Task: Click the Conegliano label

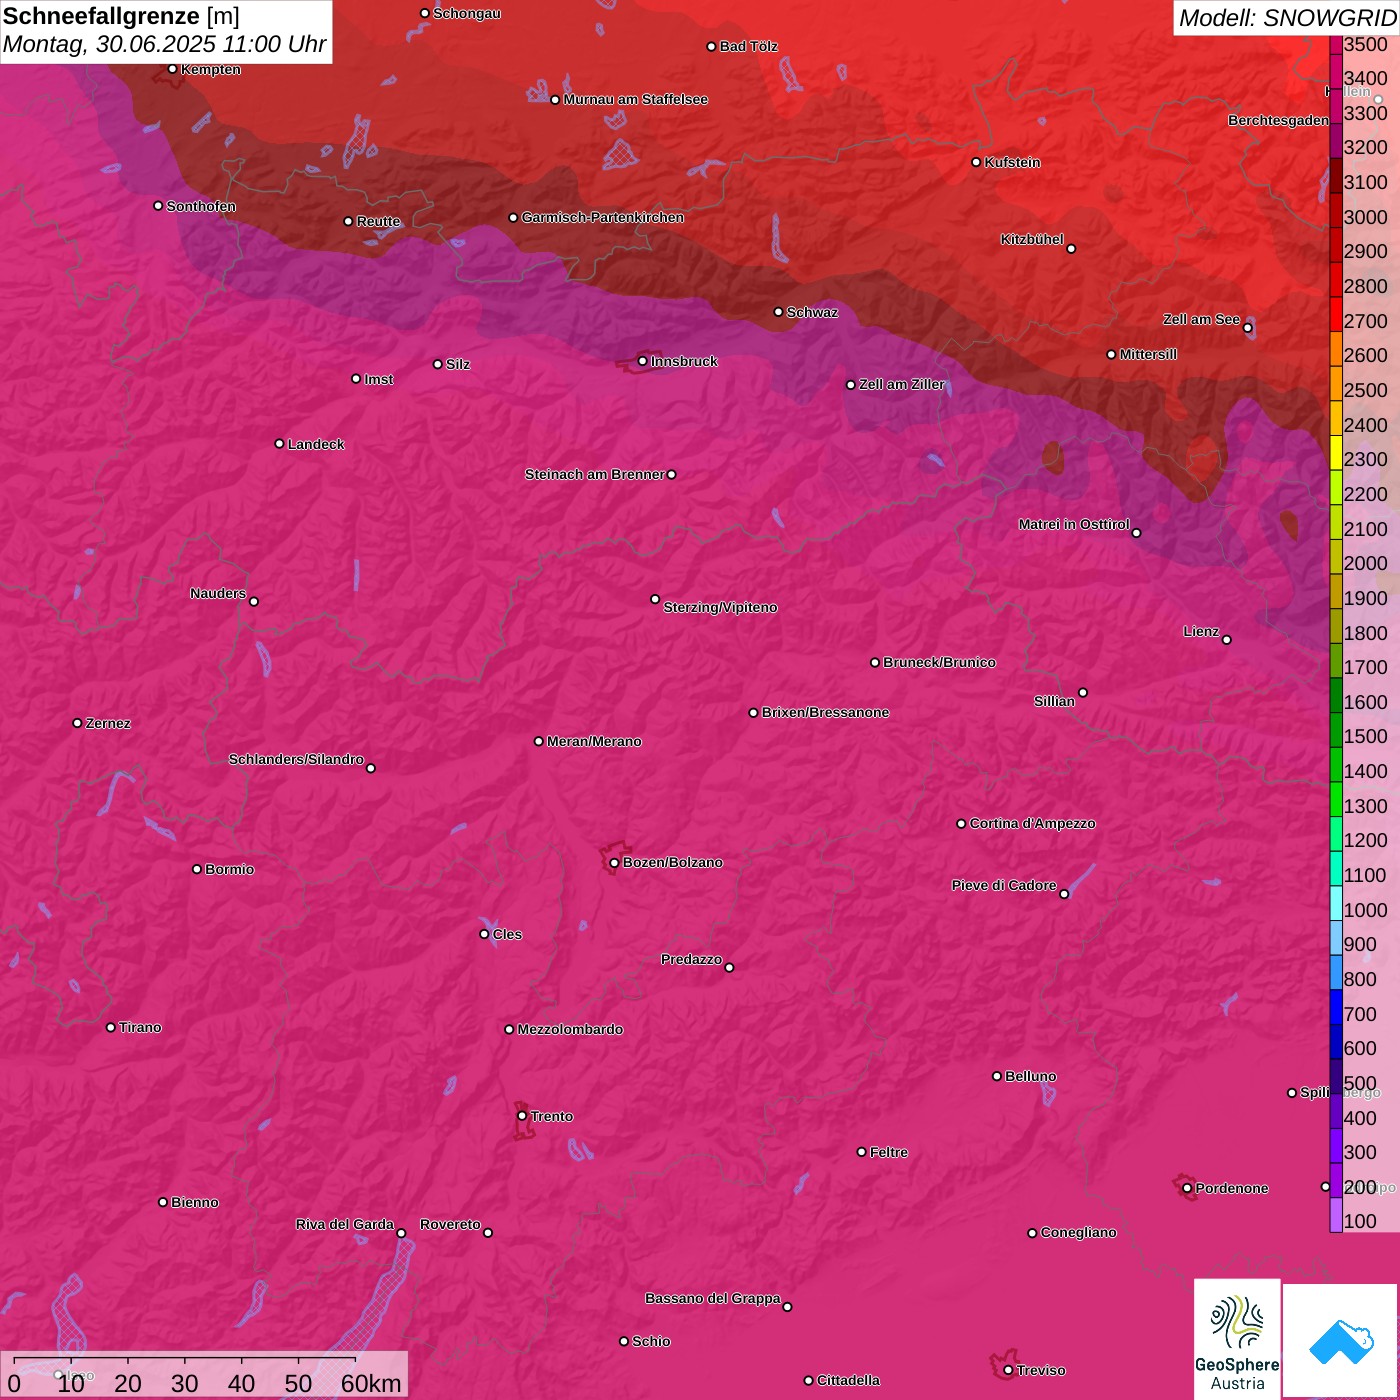Action: (1078, 1232)
